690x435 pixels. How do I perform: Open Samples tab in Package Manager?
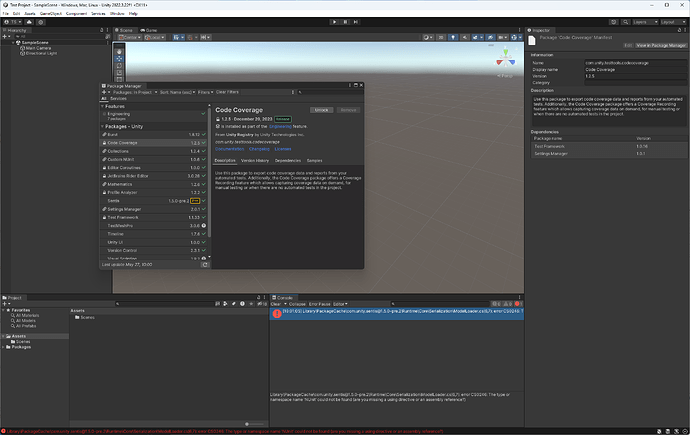pyautogui.click(x=314, y=161)
